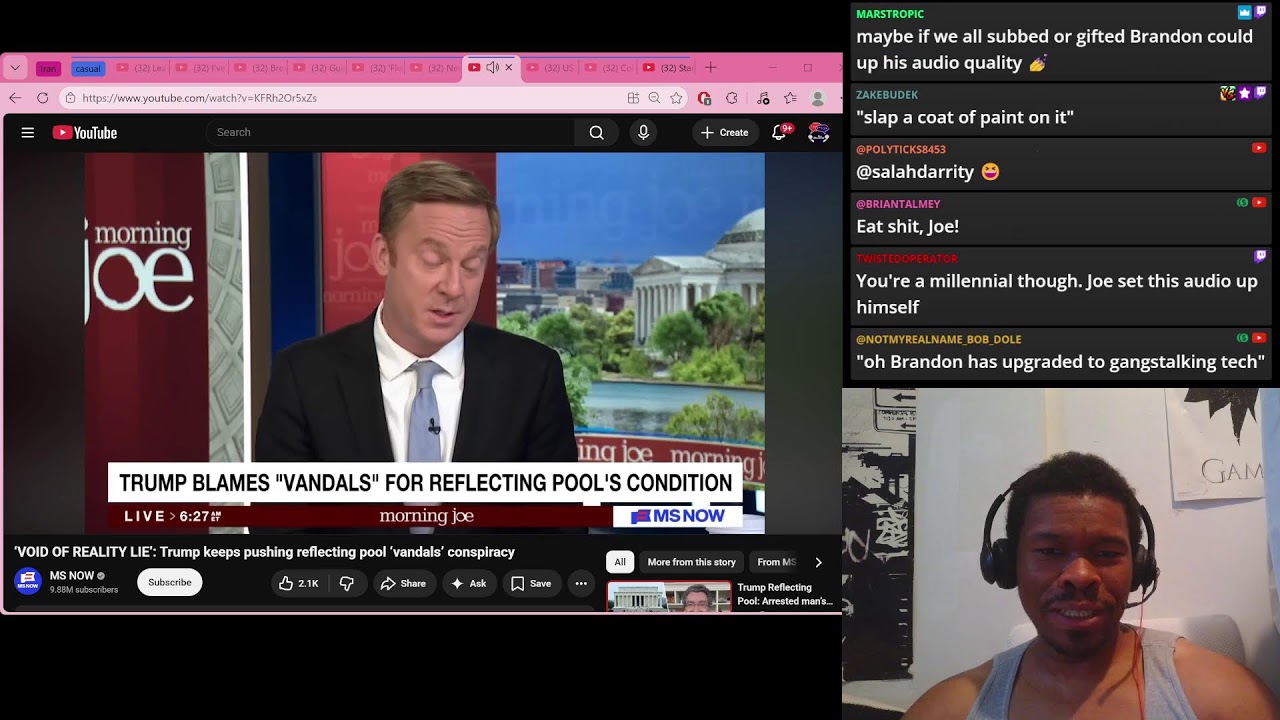
Task: Click the @POLYTICKS8453 username in chat
Action: click(x=901, y=149)
